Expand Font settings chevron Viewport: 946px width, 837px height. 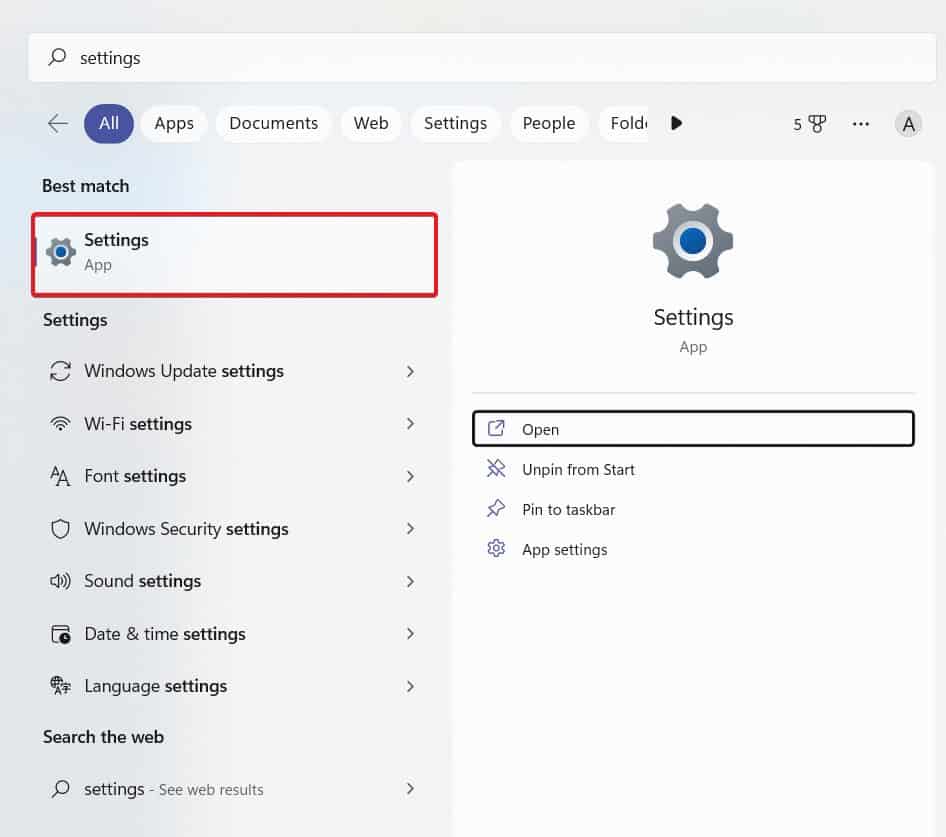coord(410,476)
